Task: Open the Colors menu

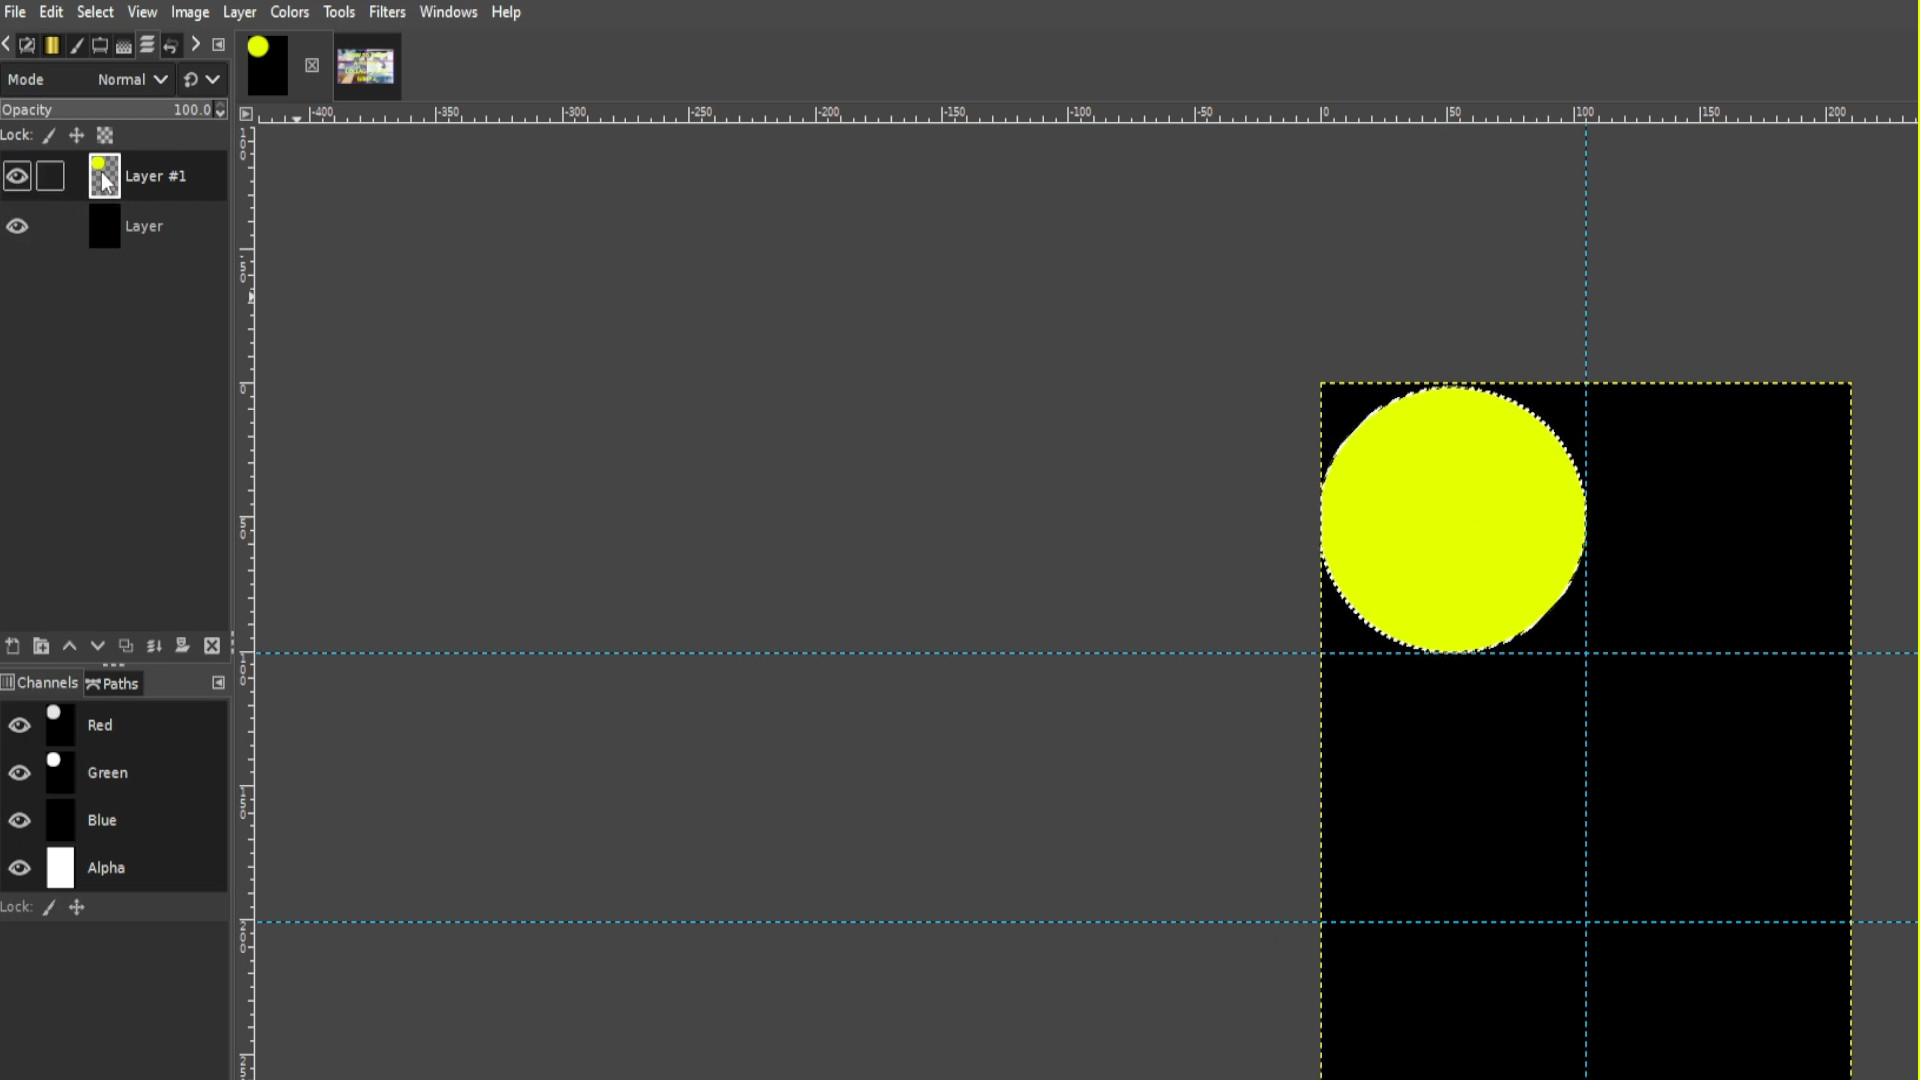Action: tap(289, 12)
